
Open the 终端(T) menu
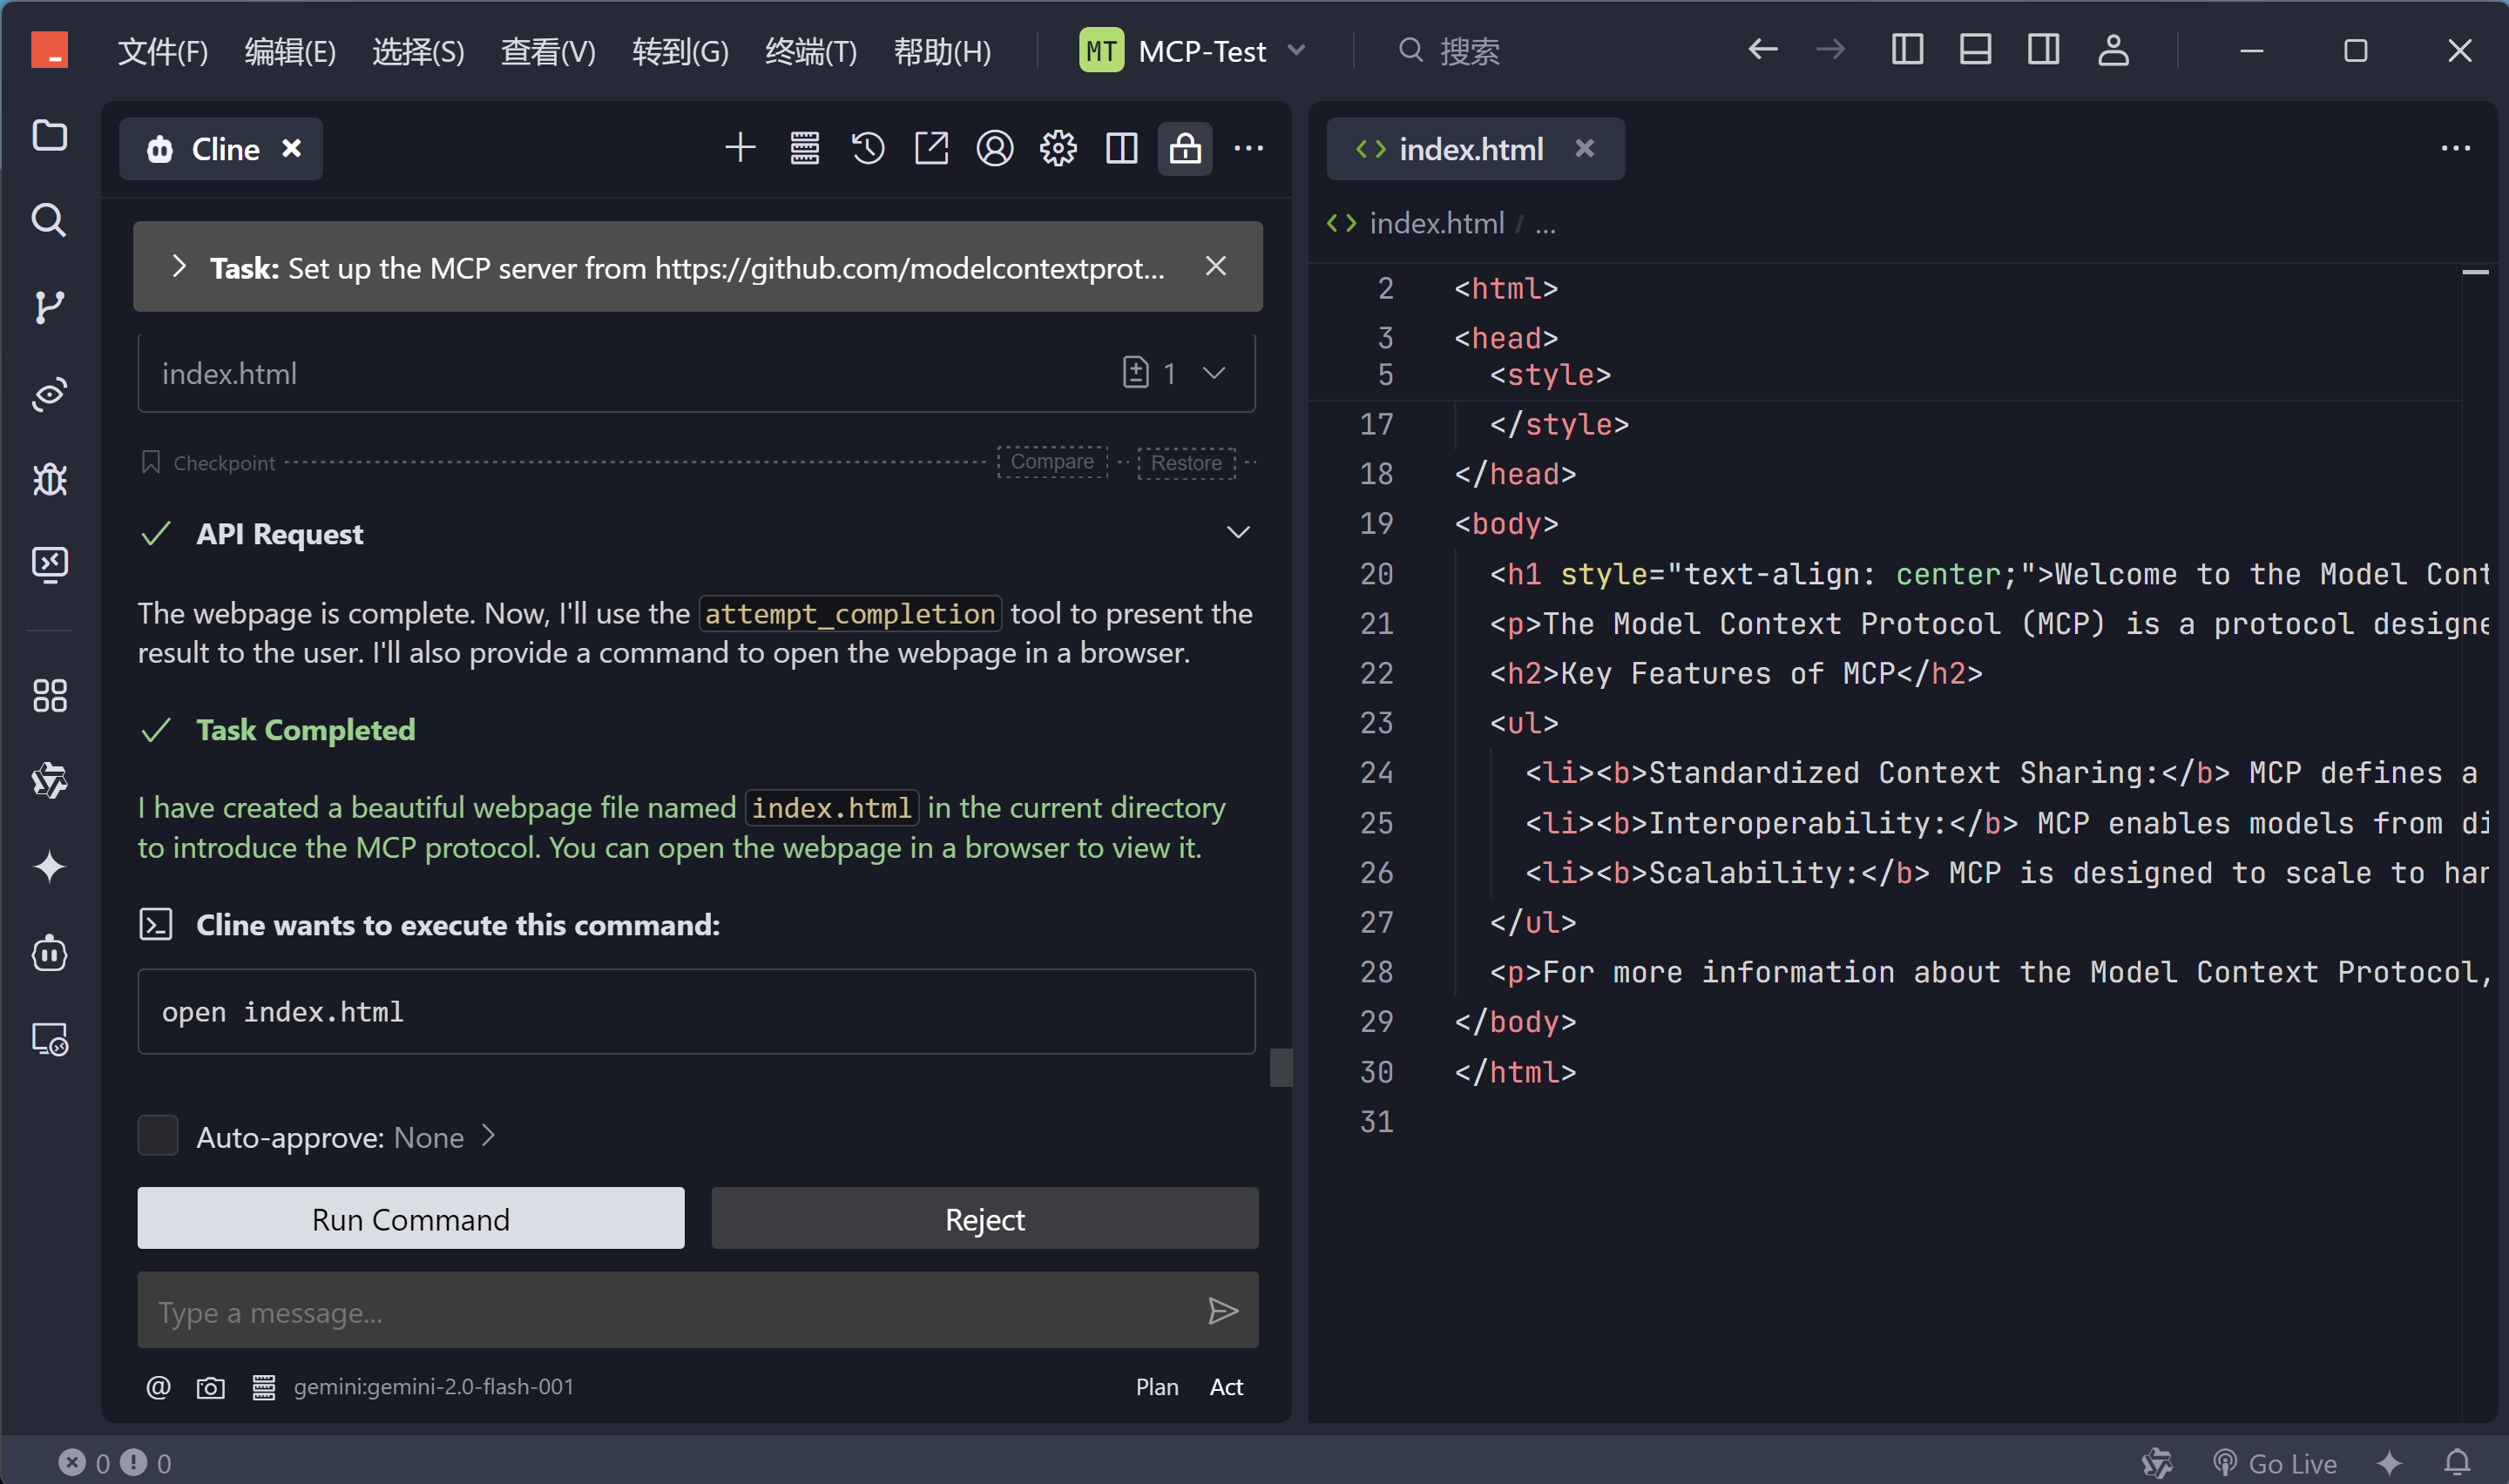tap(810, 50)
